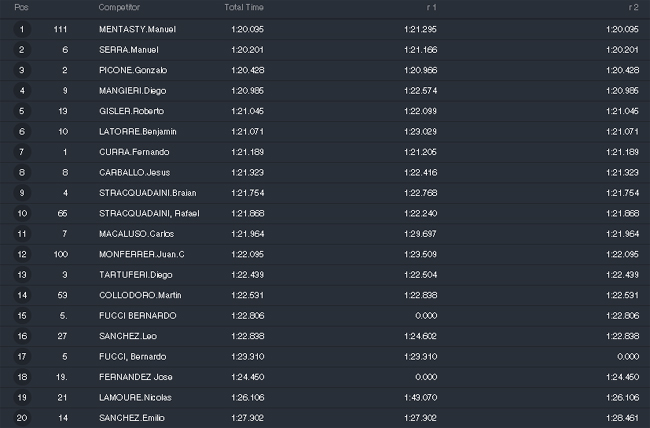Open competitor PICONE.Gonzalo
Image resolution: width=650 pixels, height=428 pixels.
tap(133, 71)
